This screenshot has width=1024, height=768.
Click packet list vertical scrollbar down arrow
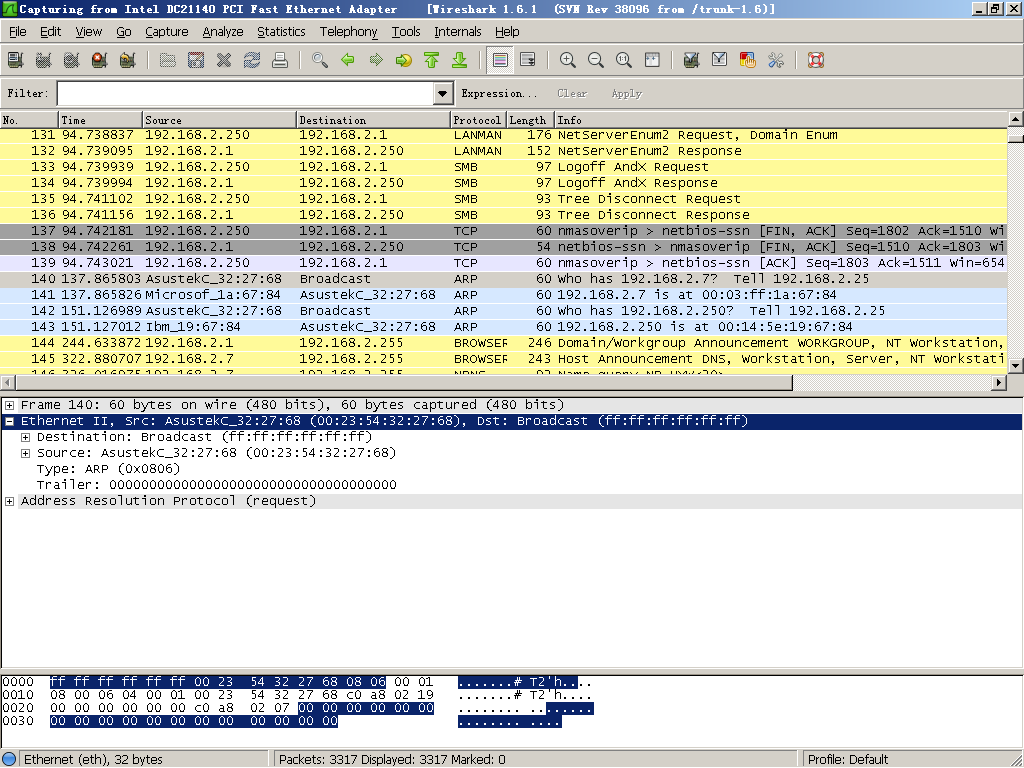(1016, 366)
